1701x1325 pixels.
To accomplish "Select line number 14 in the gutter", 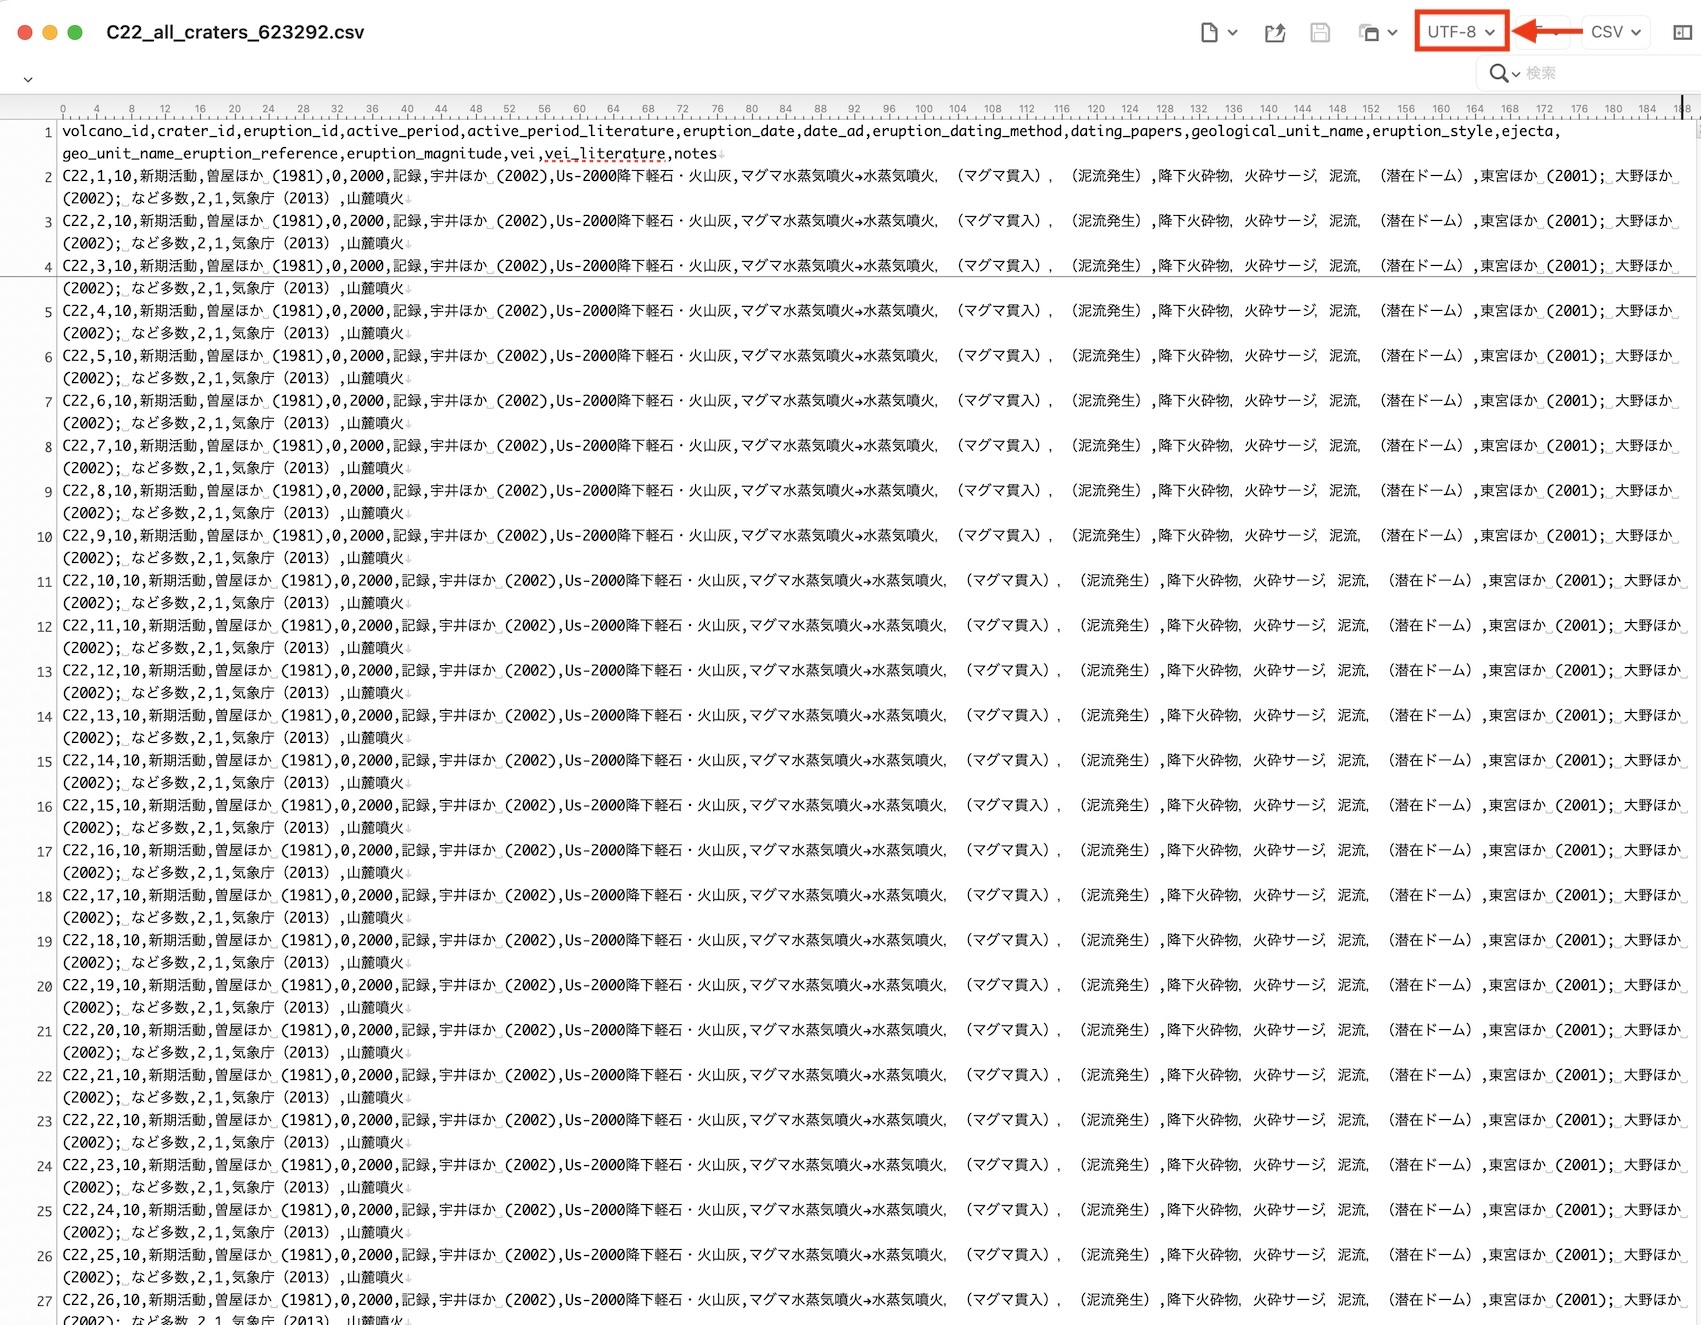I will click(44, 717).
